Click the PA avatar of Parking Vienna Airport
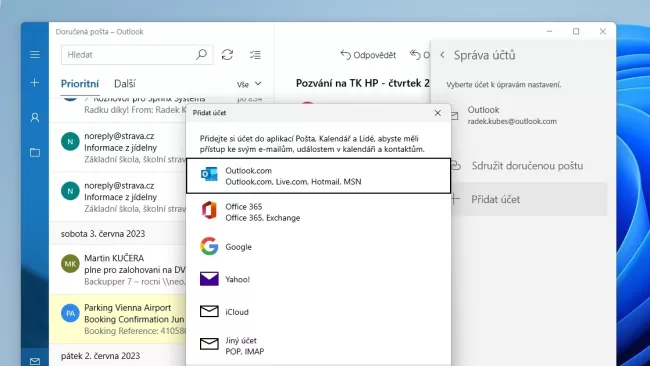 coord(70,313)
